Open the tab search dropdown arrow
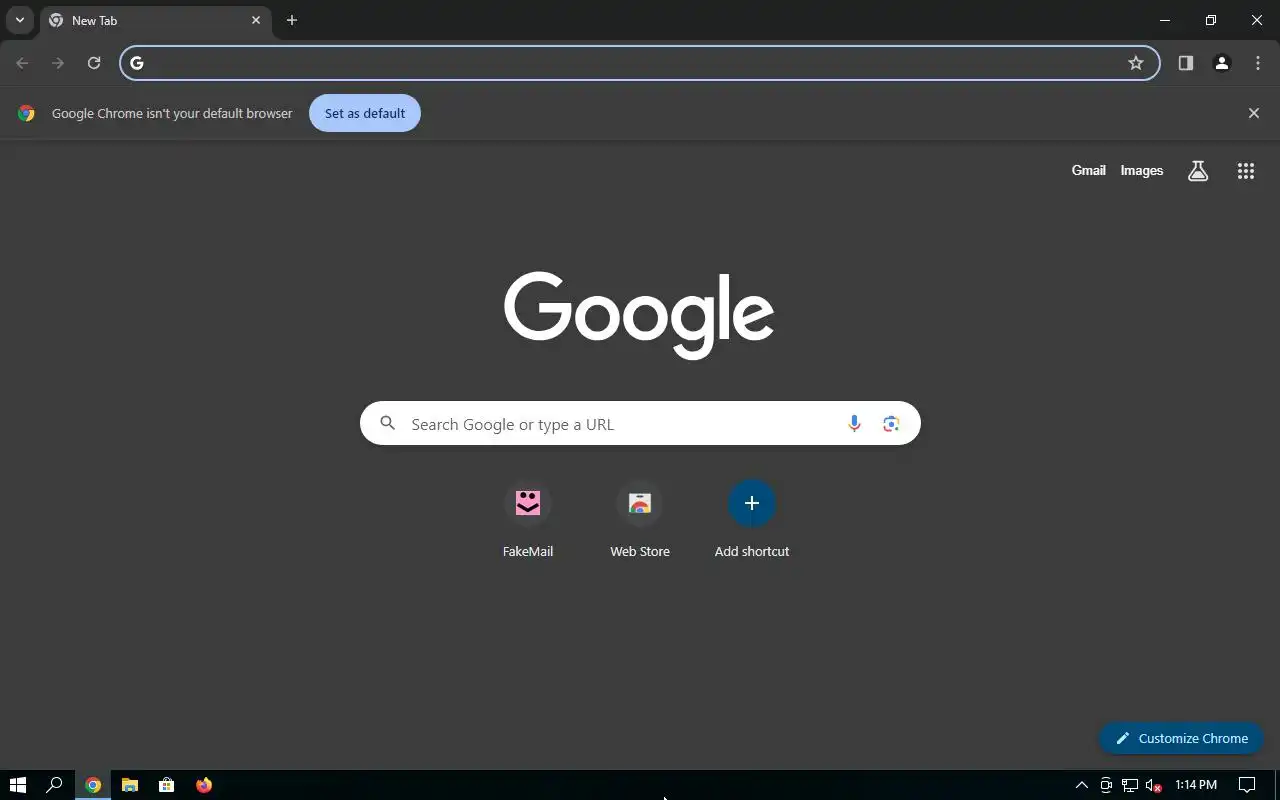1280x800 pixels. click(x=19, y=20)
